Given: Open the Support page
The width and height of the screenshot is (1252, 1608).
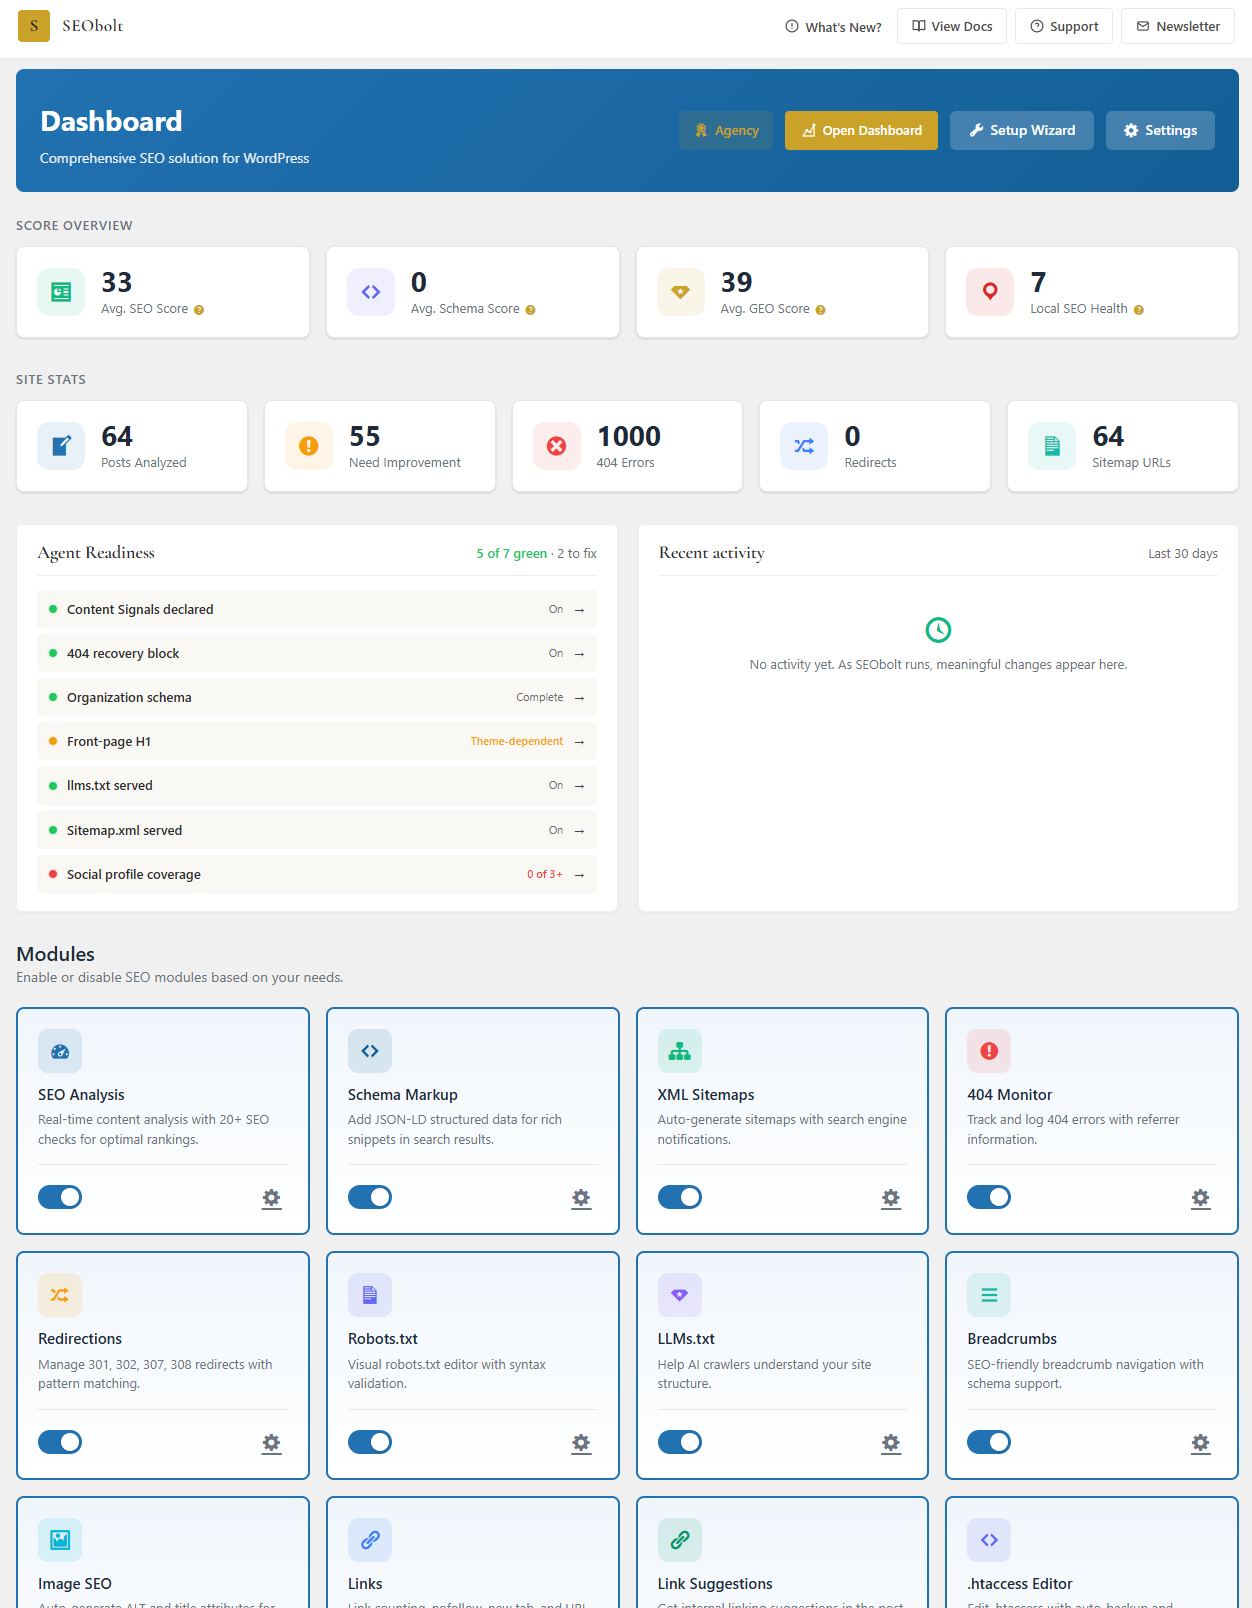Looking at the screenshot, I should (1064, 26).
